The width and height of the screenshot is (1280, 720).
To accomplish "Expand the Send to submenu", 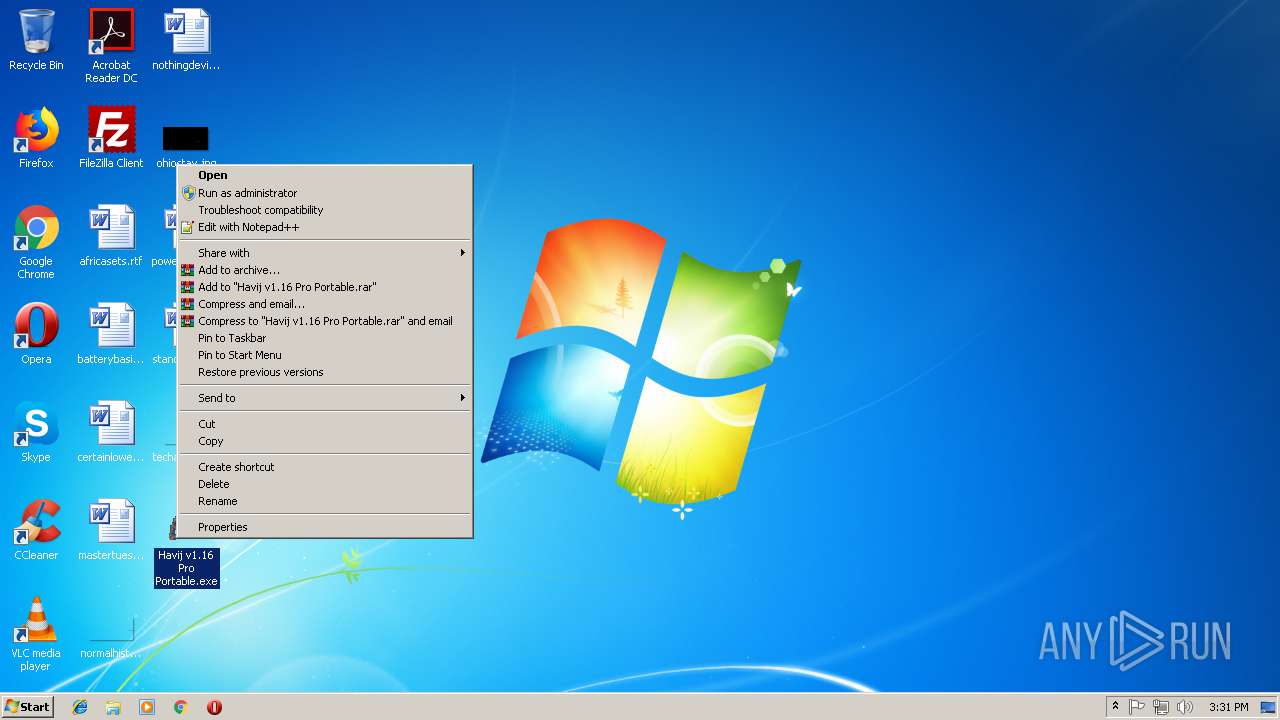I will click(324, 398).
